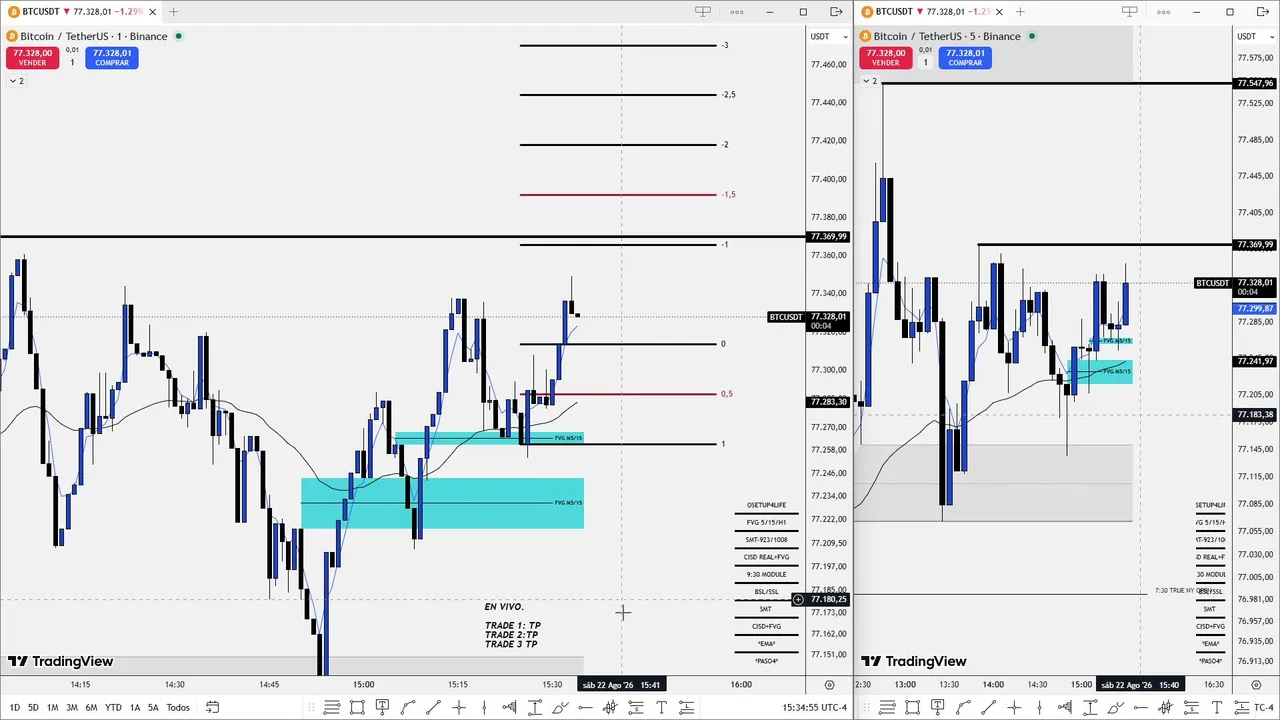Image resolution: width=1280 pixels, height=720 pixels.
Task: Select rectangle drawing tool in right window toolbar
Action: [912, 708]
